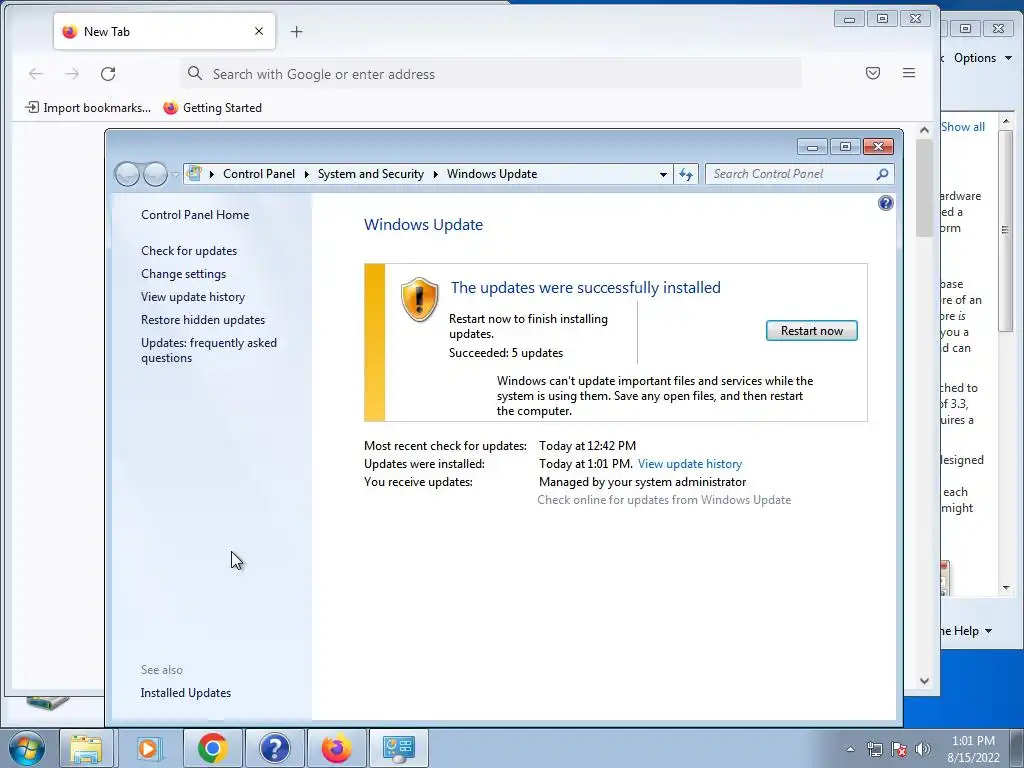Click the search magnifier icon in Firefox address bar
This screenshot has height=768, width=1024.
coord(195,73)
